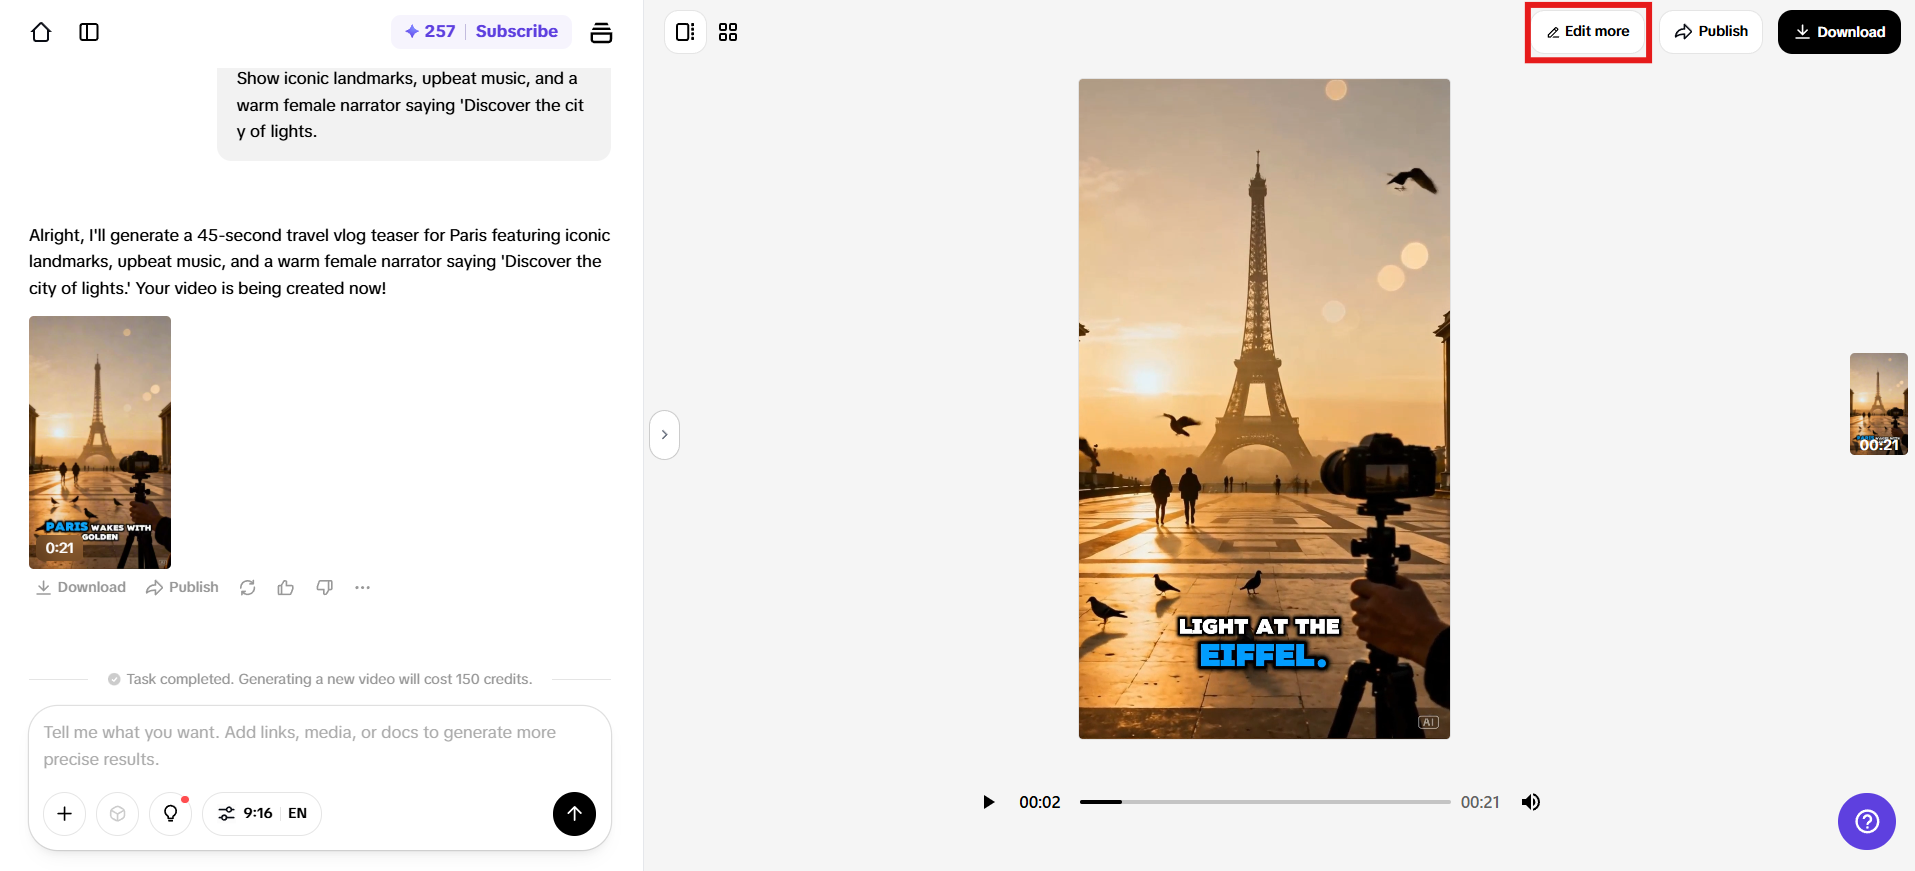
Task: Switch to the side panel layout icon
Action: coord(685,32)
